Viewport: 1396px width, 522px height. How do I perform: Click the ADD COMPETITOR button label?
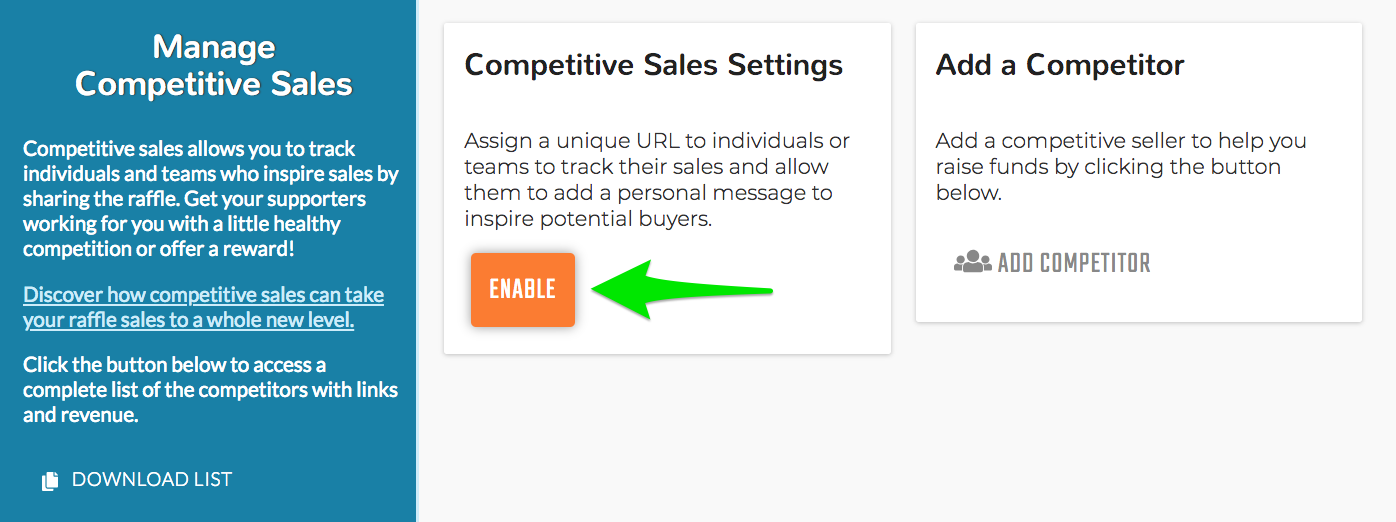pyautogui.click(x=1074, y=264)
